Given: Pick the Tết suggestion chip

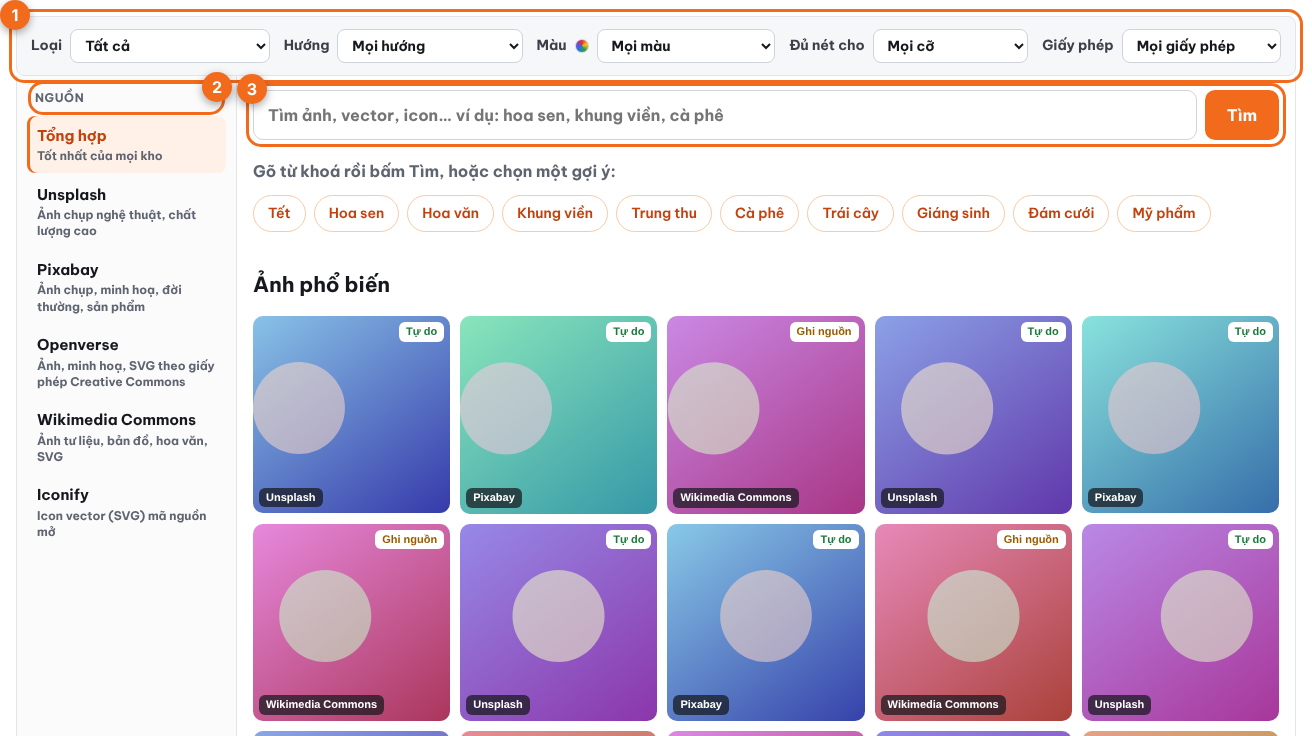Looking at the screenshot, I should pos(279,213).
